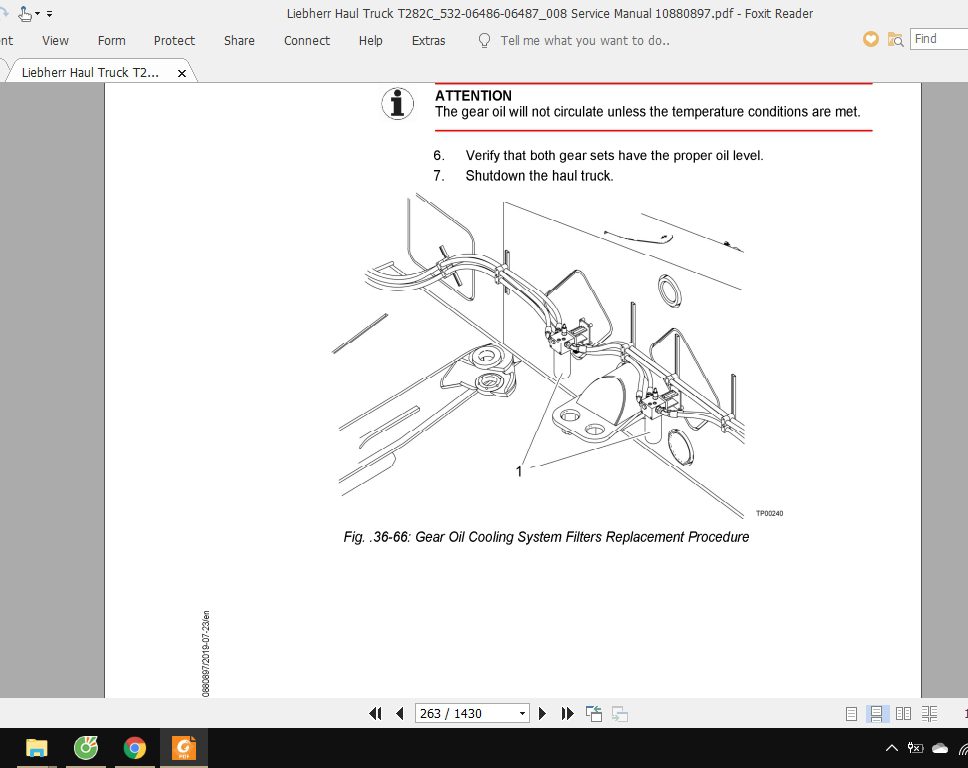Click the gear oil cooling diagram image
The image size is (968, 768).
[542, 356]
